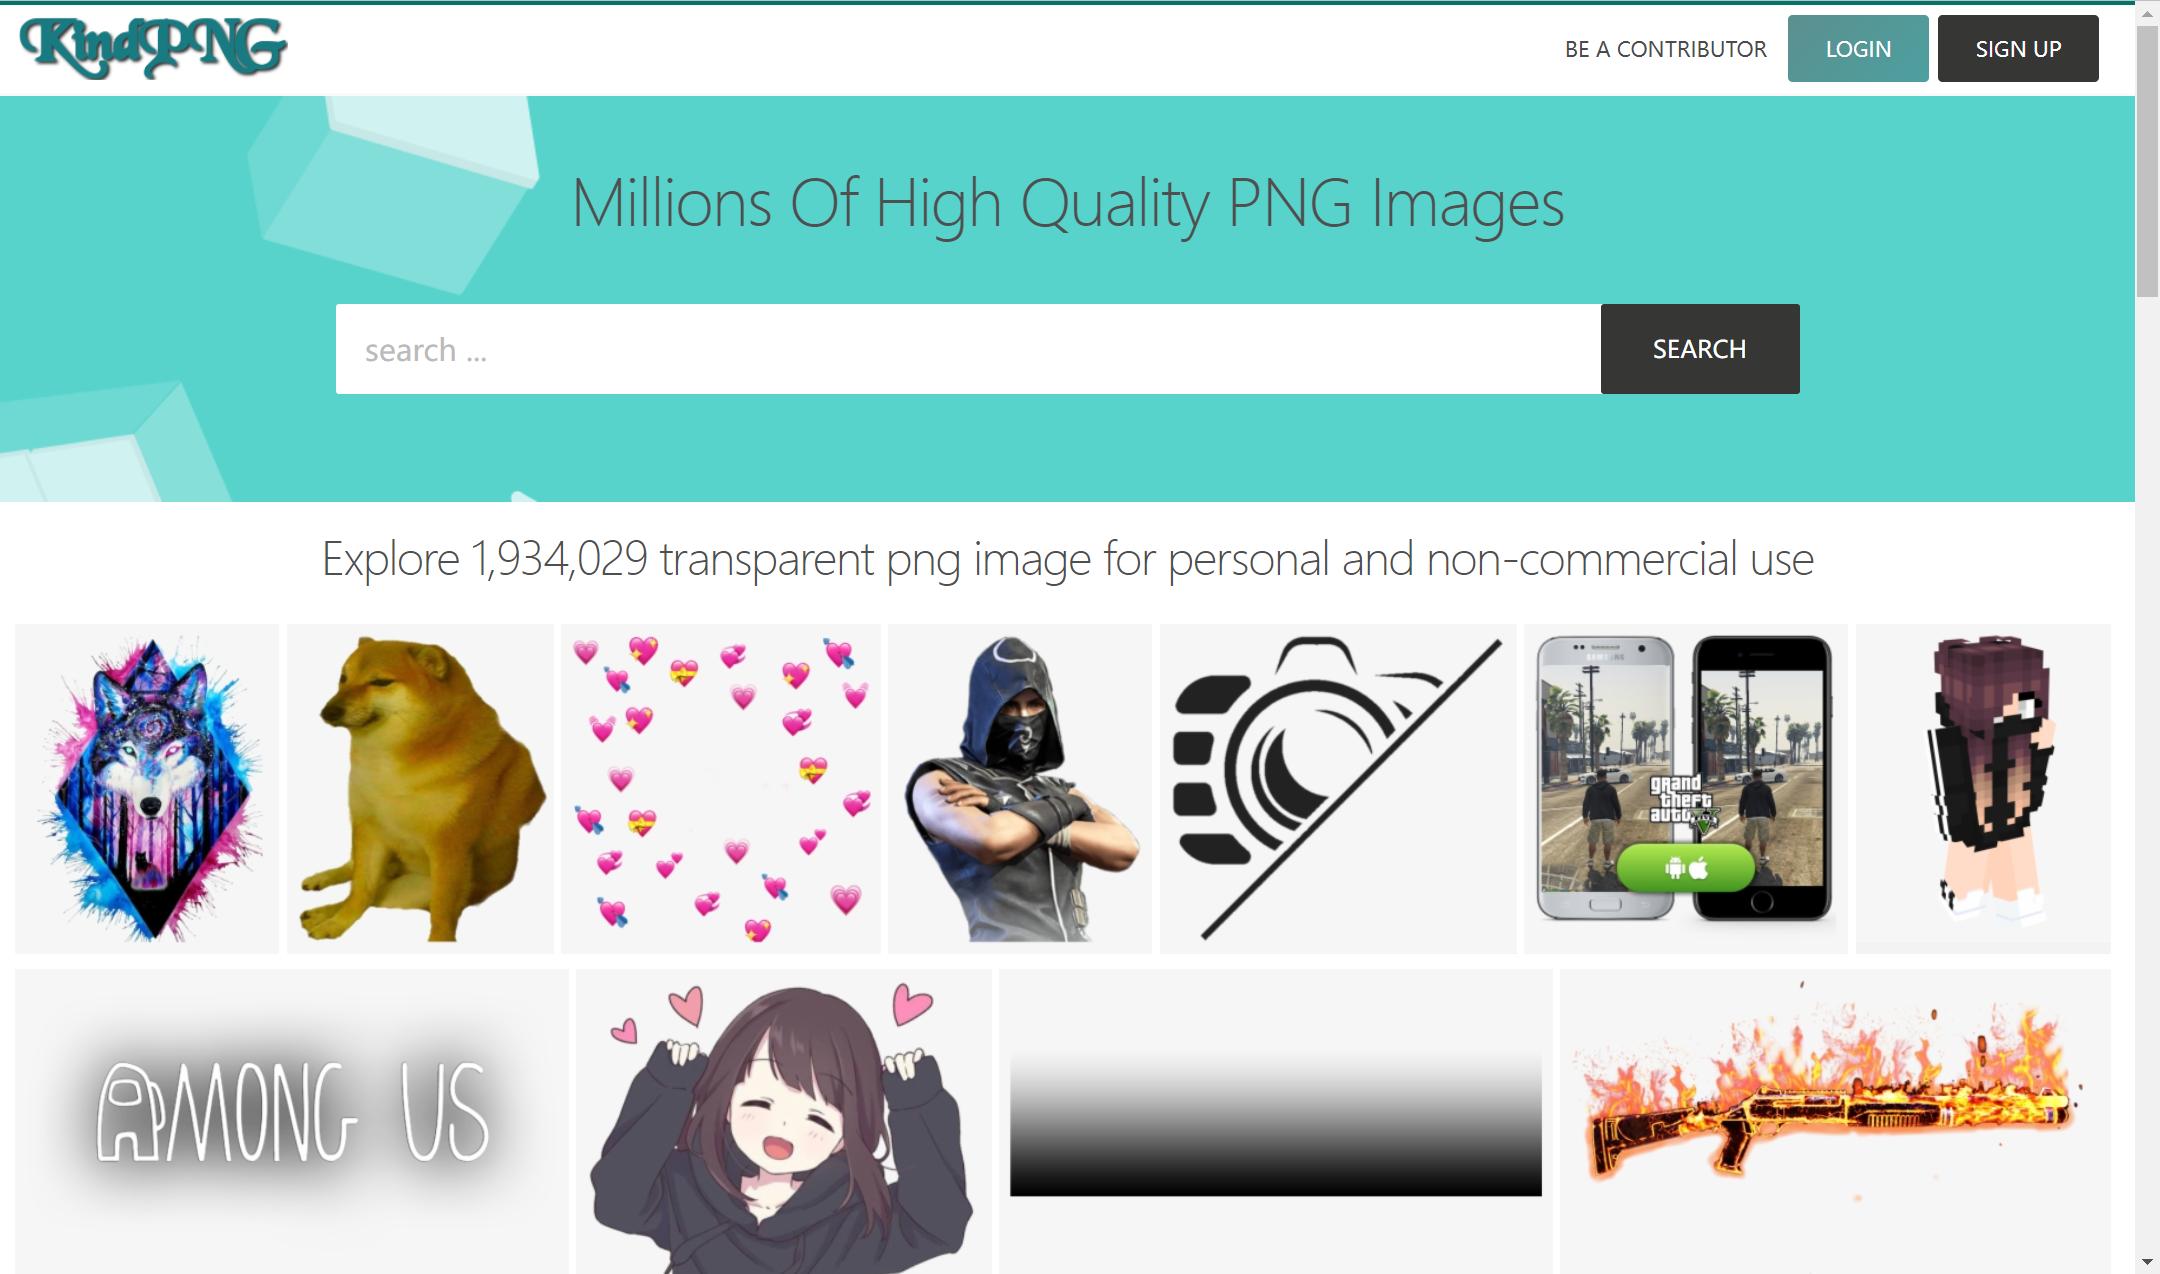2160x1274 pixels.
Task: Open the Be A Contributor link
Action: click(1665, 49)
